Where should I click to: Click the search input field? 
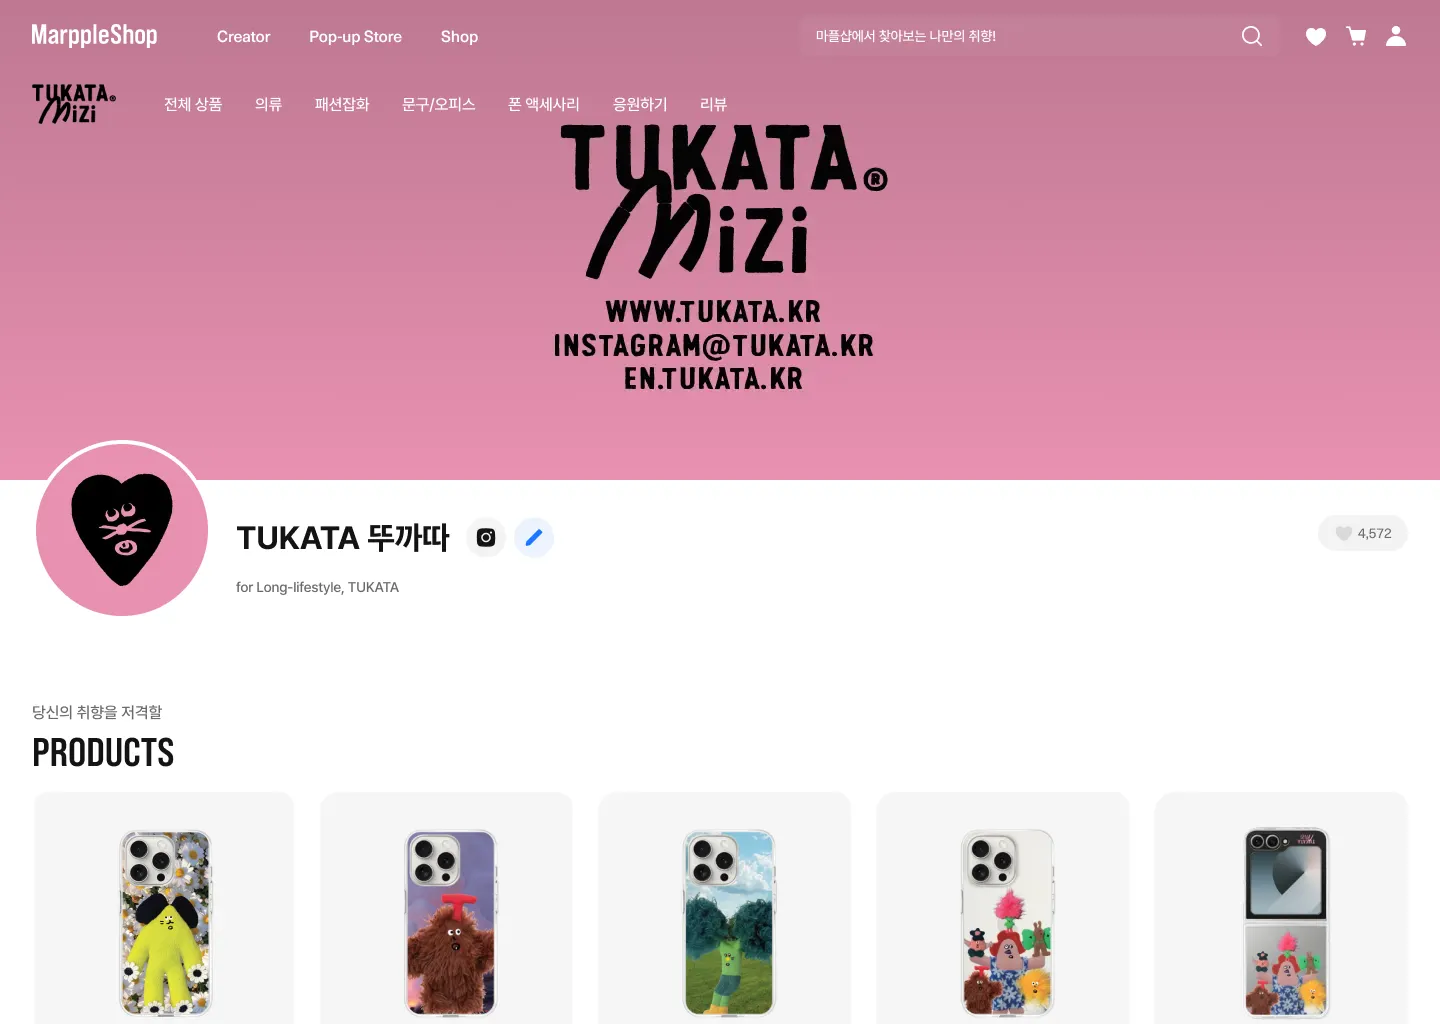1020,36
